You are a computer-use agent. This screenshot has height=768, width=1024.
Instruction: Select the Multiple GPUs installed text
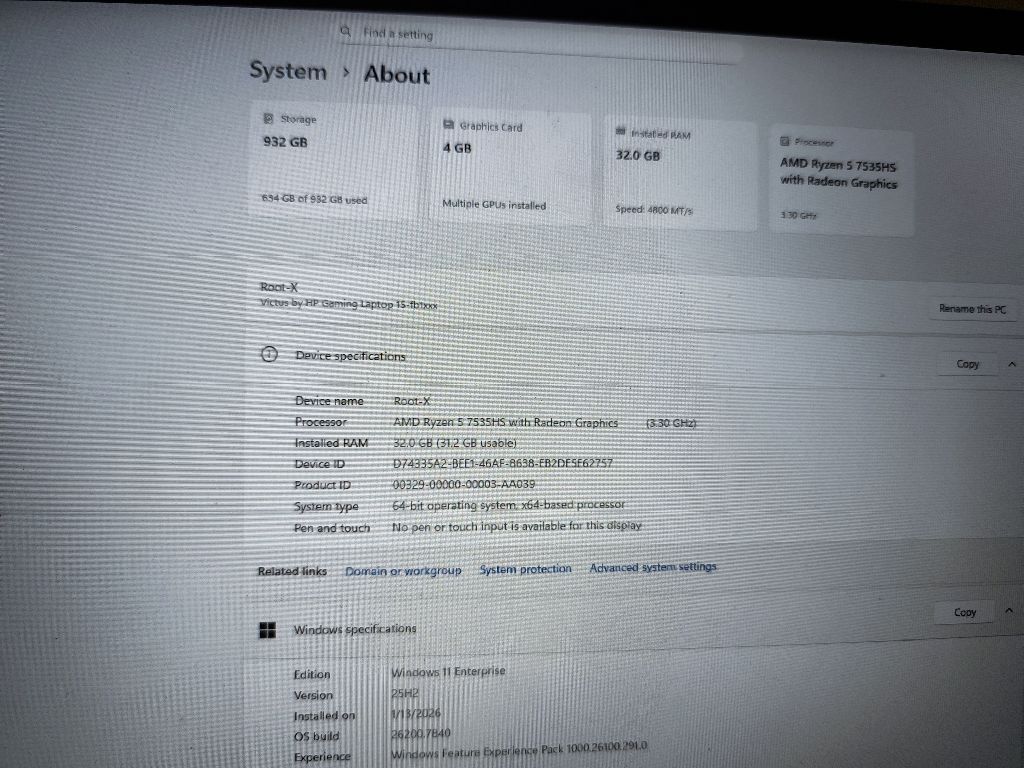tap(494, 205)
